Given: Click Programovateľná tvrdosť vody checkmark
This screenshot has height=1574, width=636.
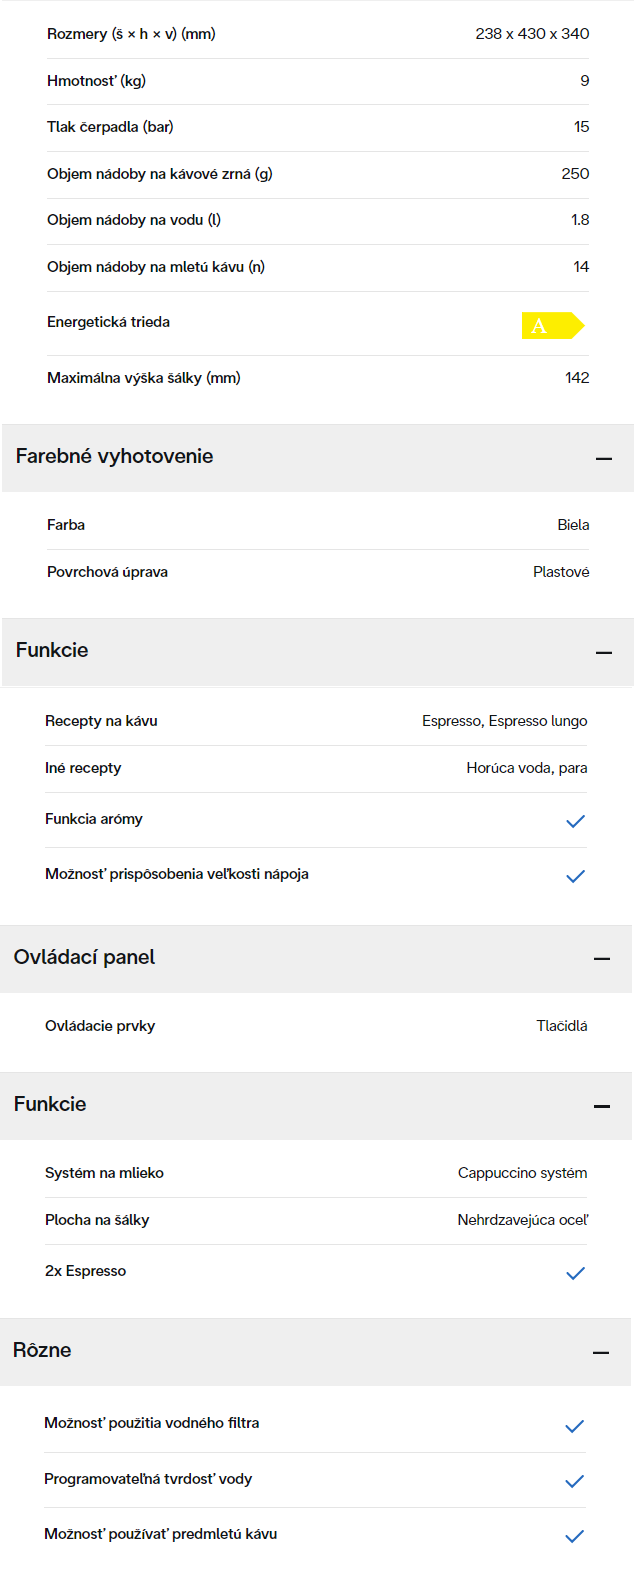Looking at the screenshot, I should pyautogui.click(x=575, y=1482).
